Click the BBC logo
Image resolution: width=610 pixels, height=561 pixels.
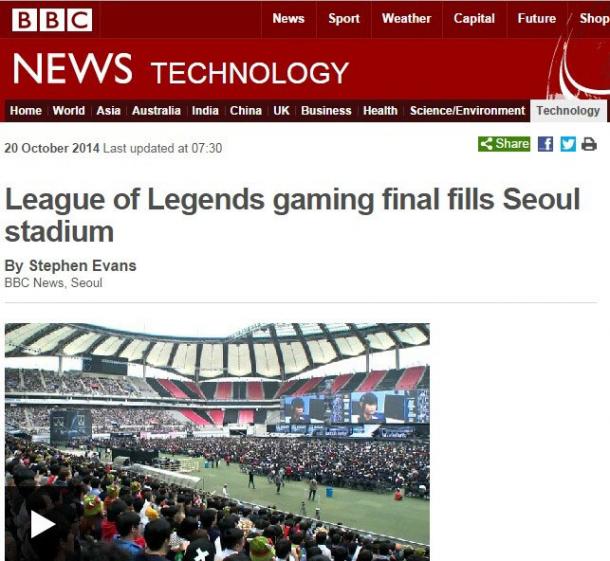tap(52, 19)
